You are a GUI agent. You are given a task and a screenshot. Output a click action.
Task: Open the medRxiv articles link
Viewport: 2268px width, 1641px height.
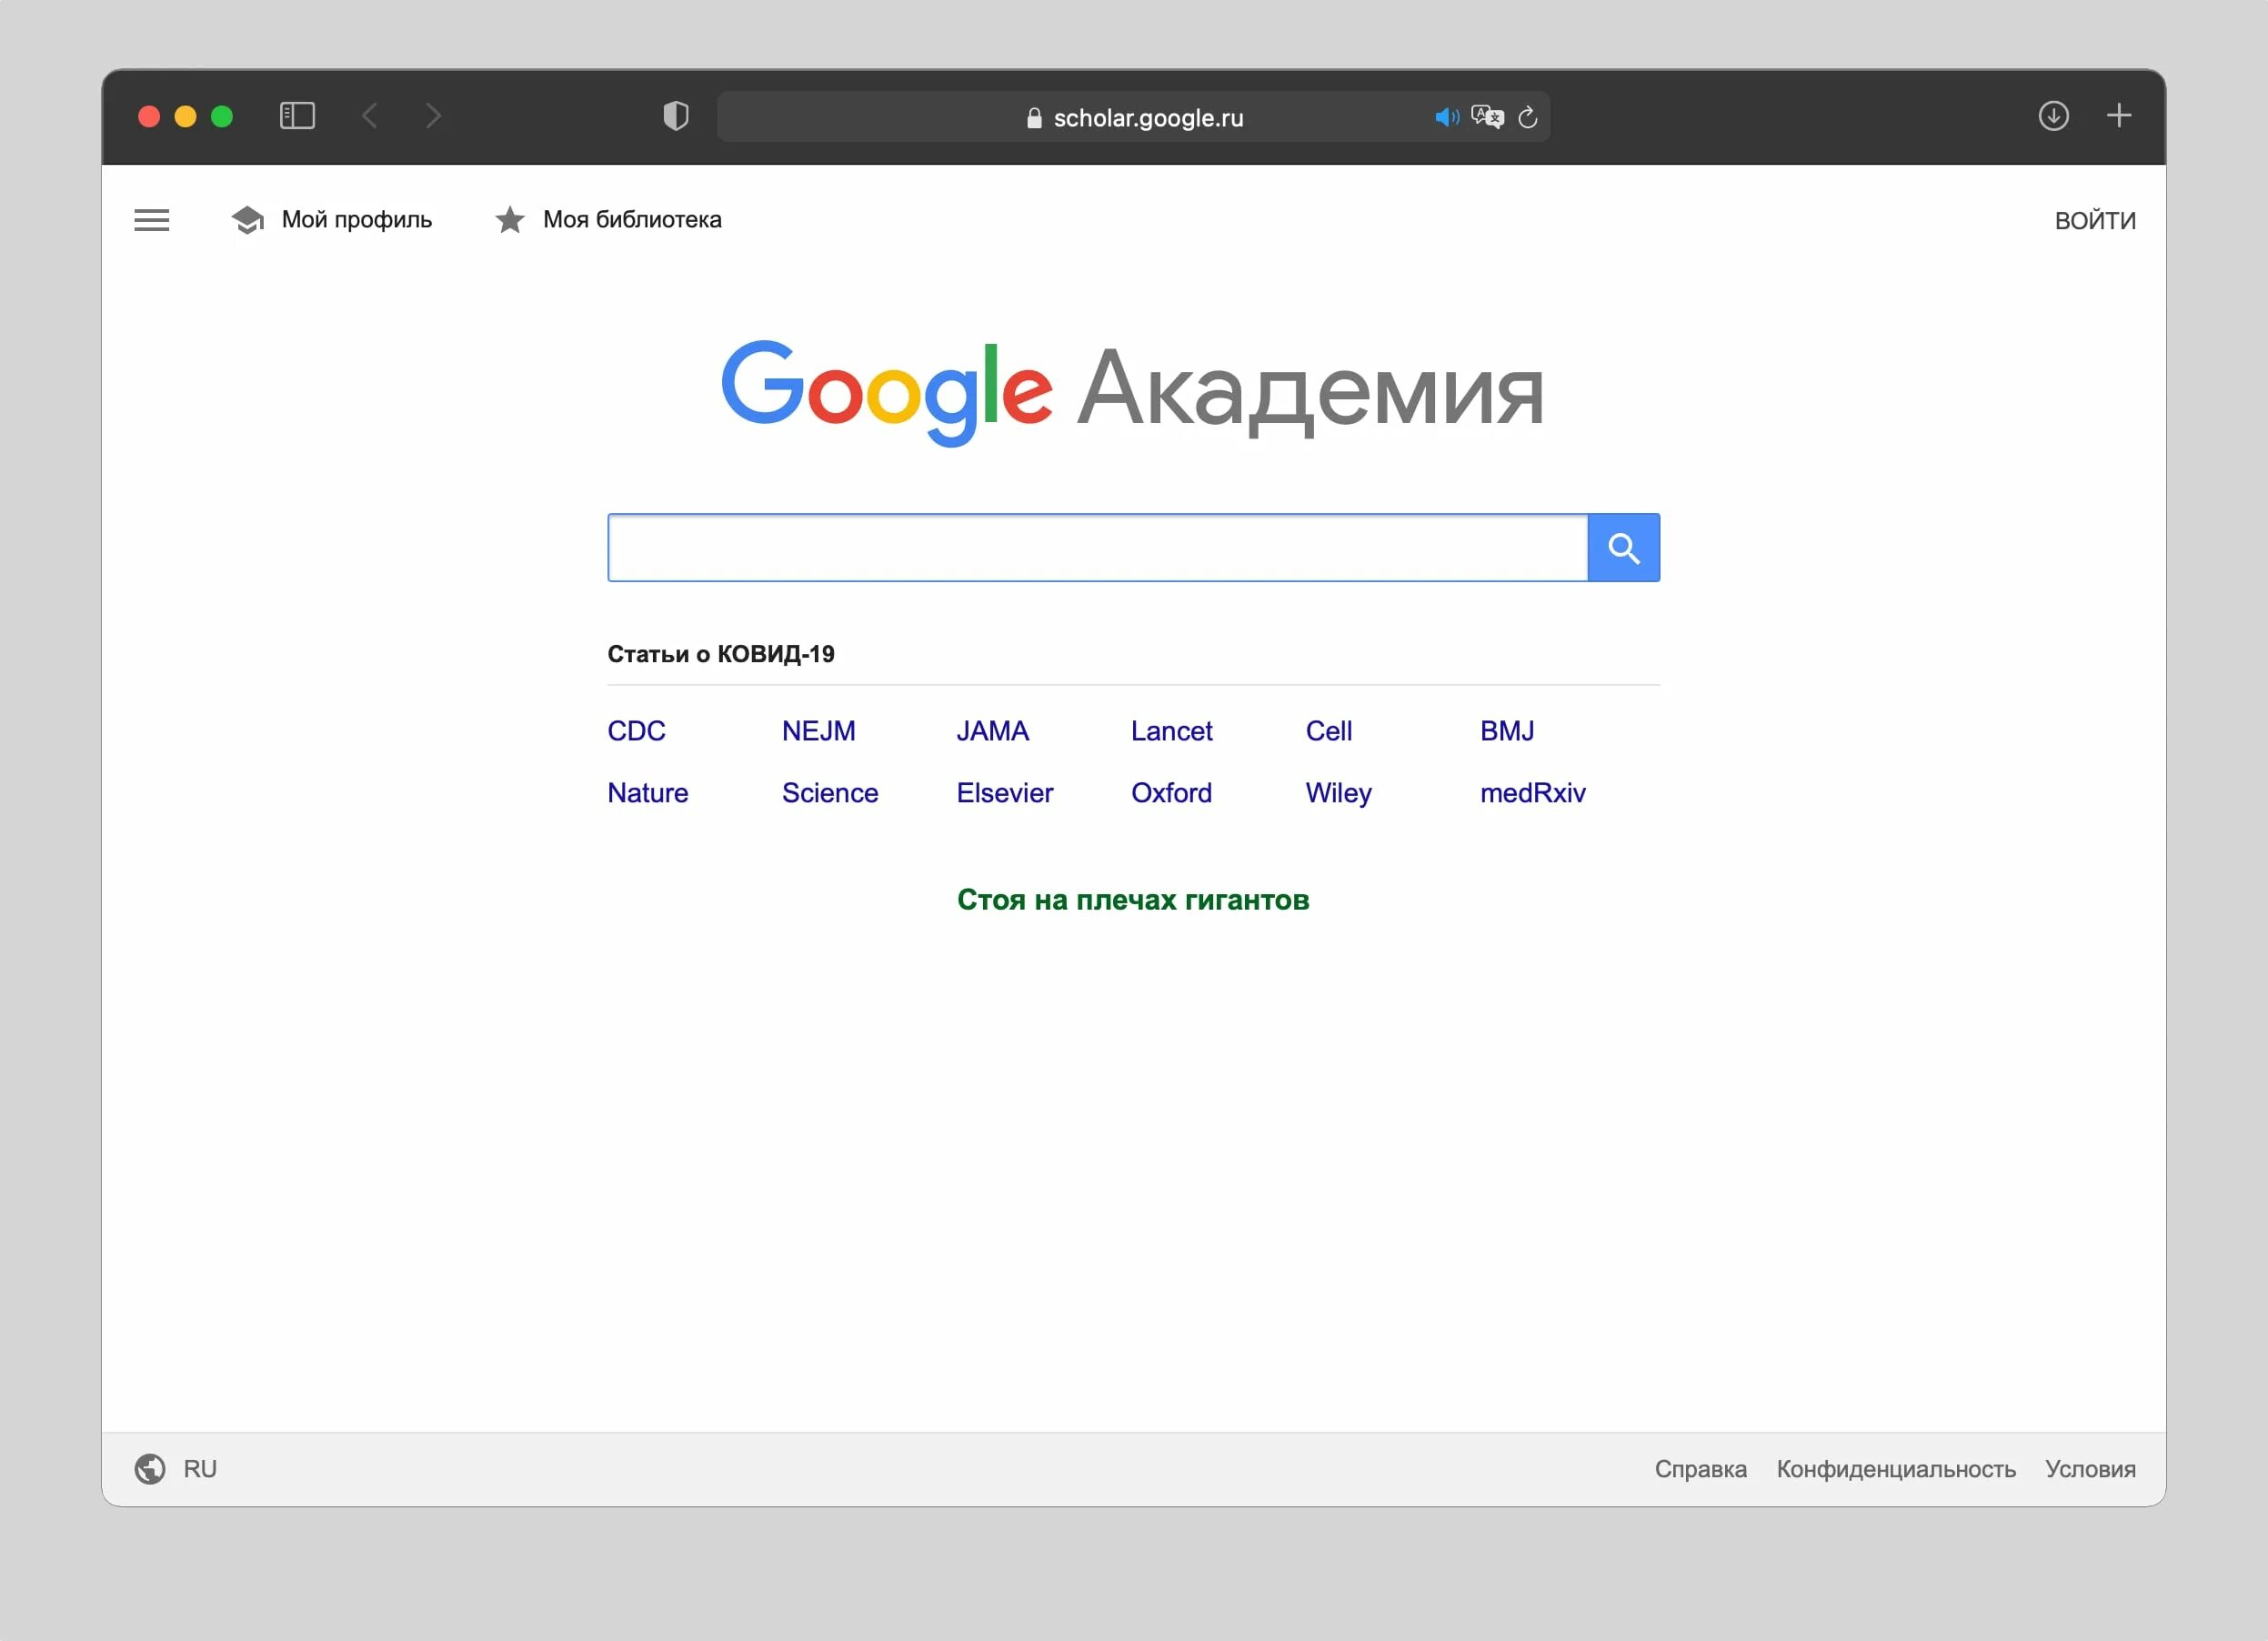pos(1532,793)
